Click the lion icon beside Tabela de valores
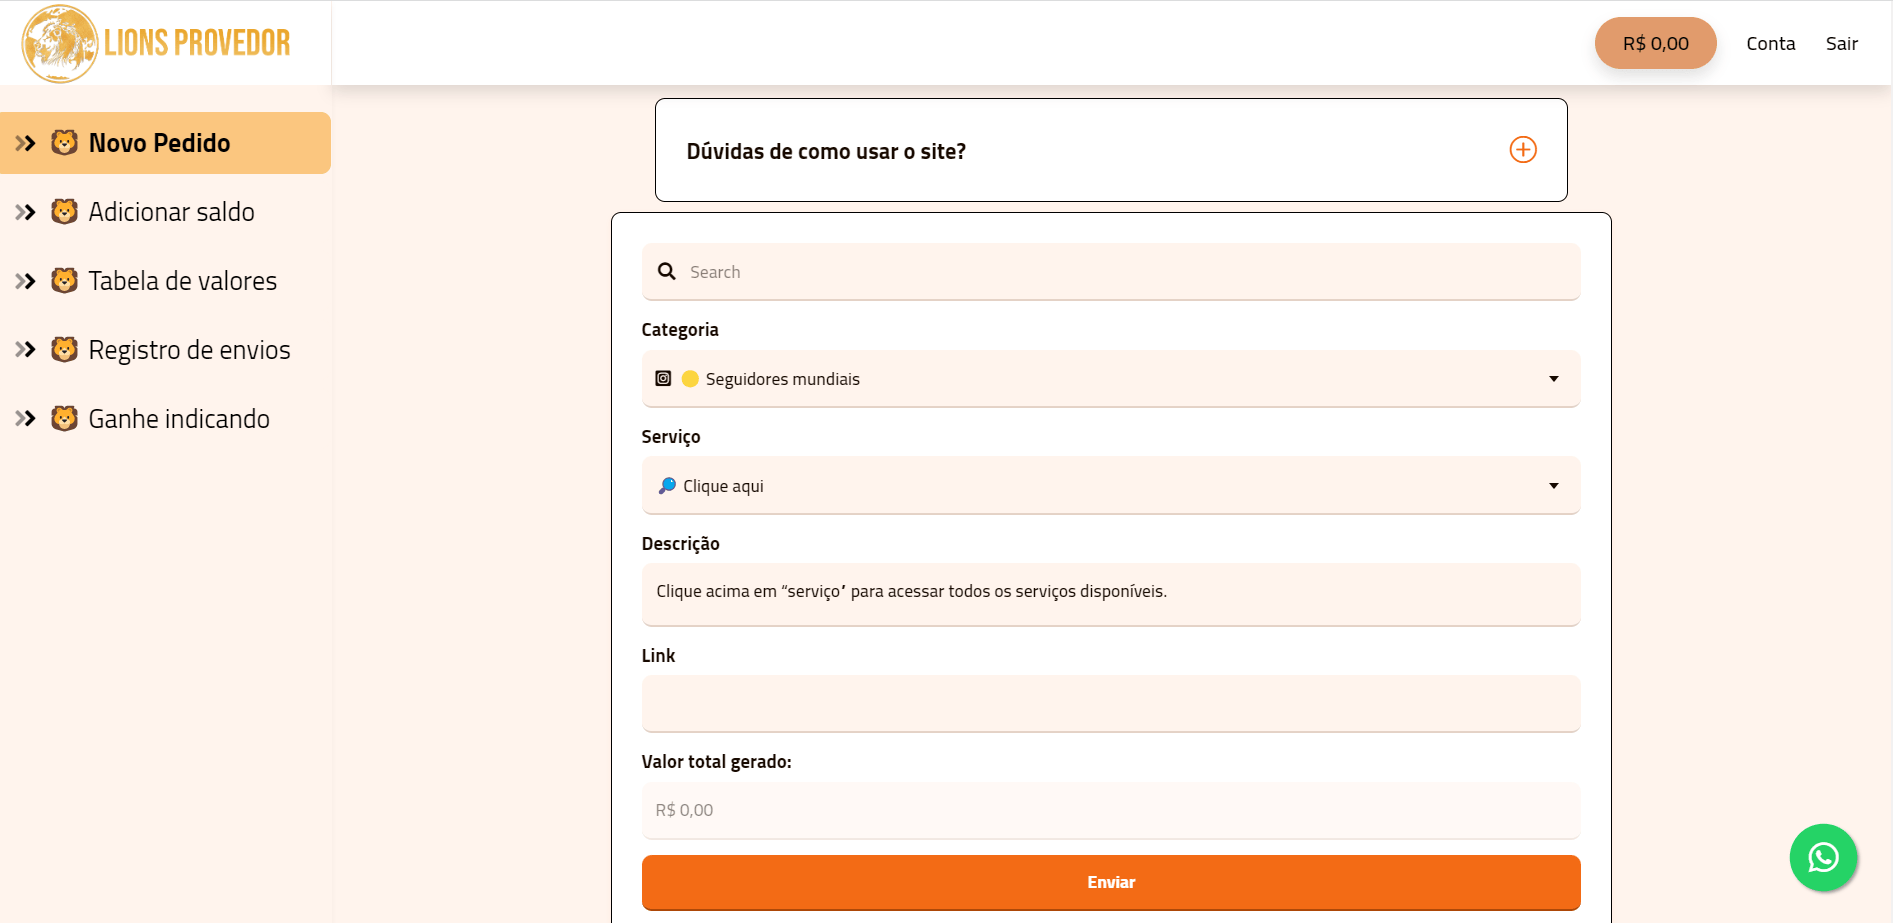Viewport: 1893px width, 923px height. click(x=64, y=281)
